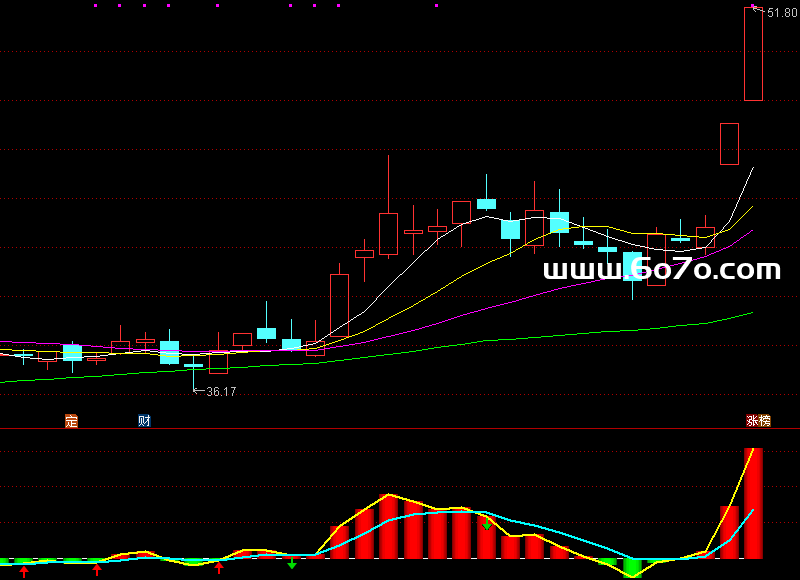Click the orange '定' signal marker
The width and height of the screenshot is (800, 580).
(x=71, y=421)
